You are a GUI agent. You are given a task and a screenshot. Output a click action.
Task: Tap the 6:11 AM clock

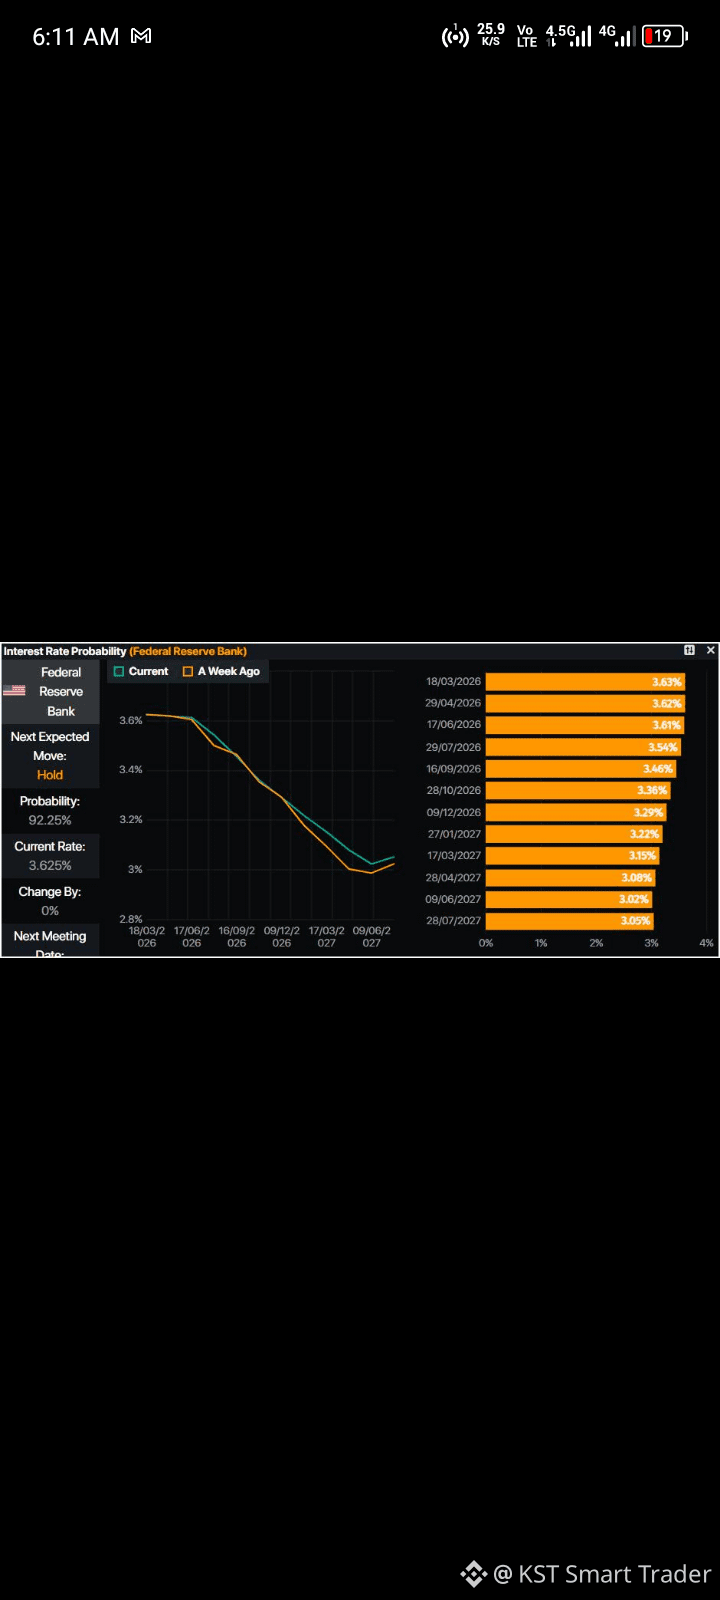(x=75, y=37)
